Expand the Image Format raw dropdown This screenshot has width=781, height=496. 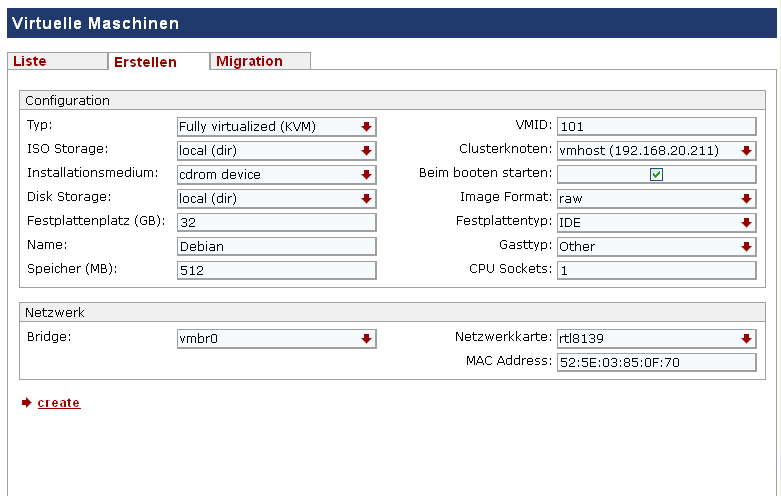tap(656, 199)
